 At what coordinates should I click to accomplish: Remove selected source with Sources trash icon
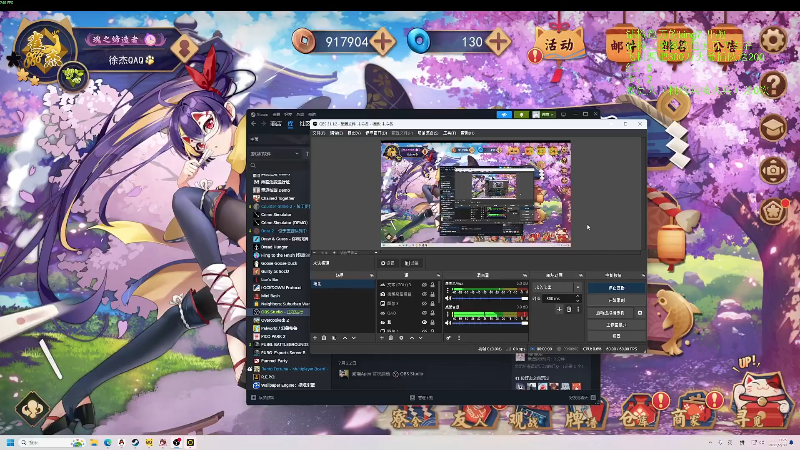tap(391, 338)
